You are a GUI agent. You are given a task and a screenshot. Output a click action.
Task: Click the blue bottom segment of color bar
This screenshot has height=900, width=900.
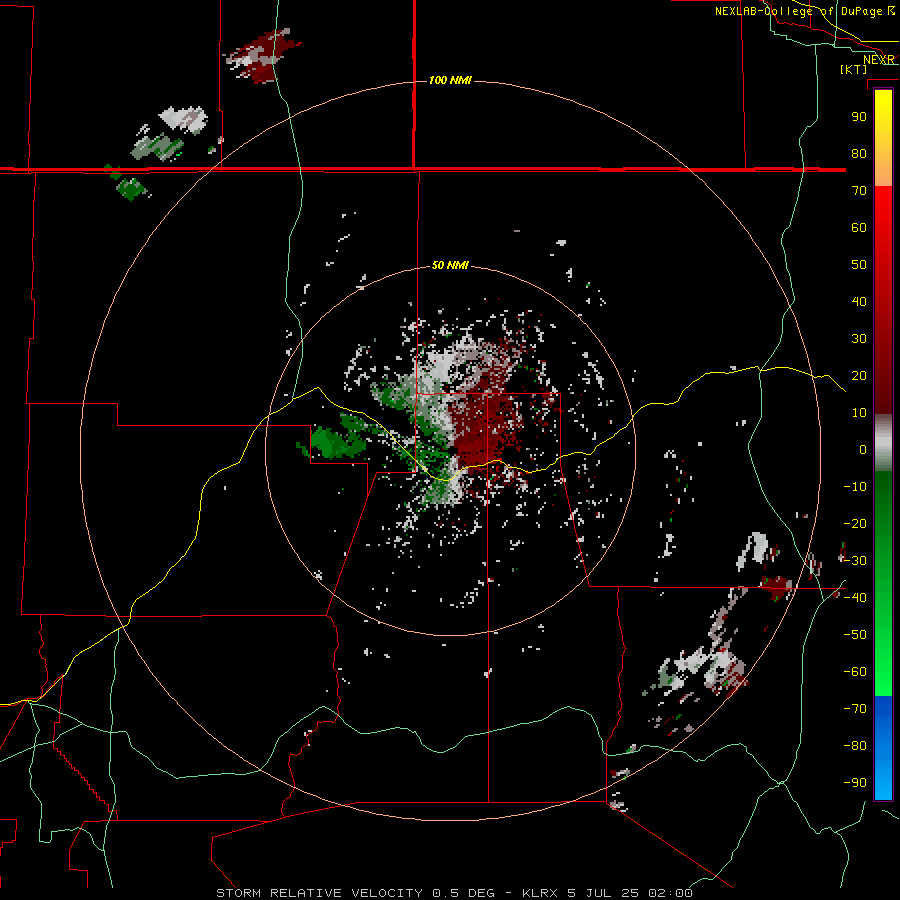tap(883, 747)
